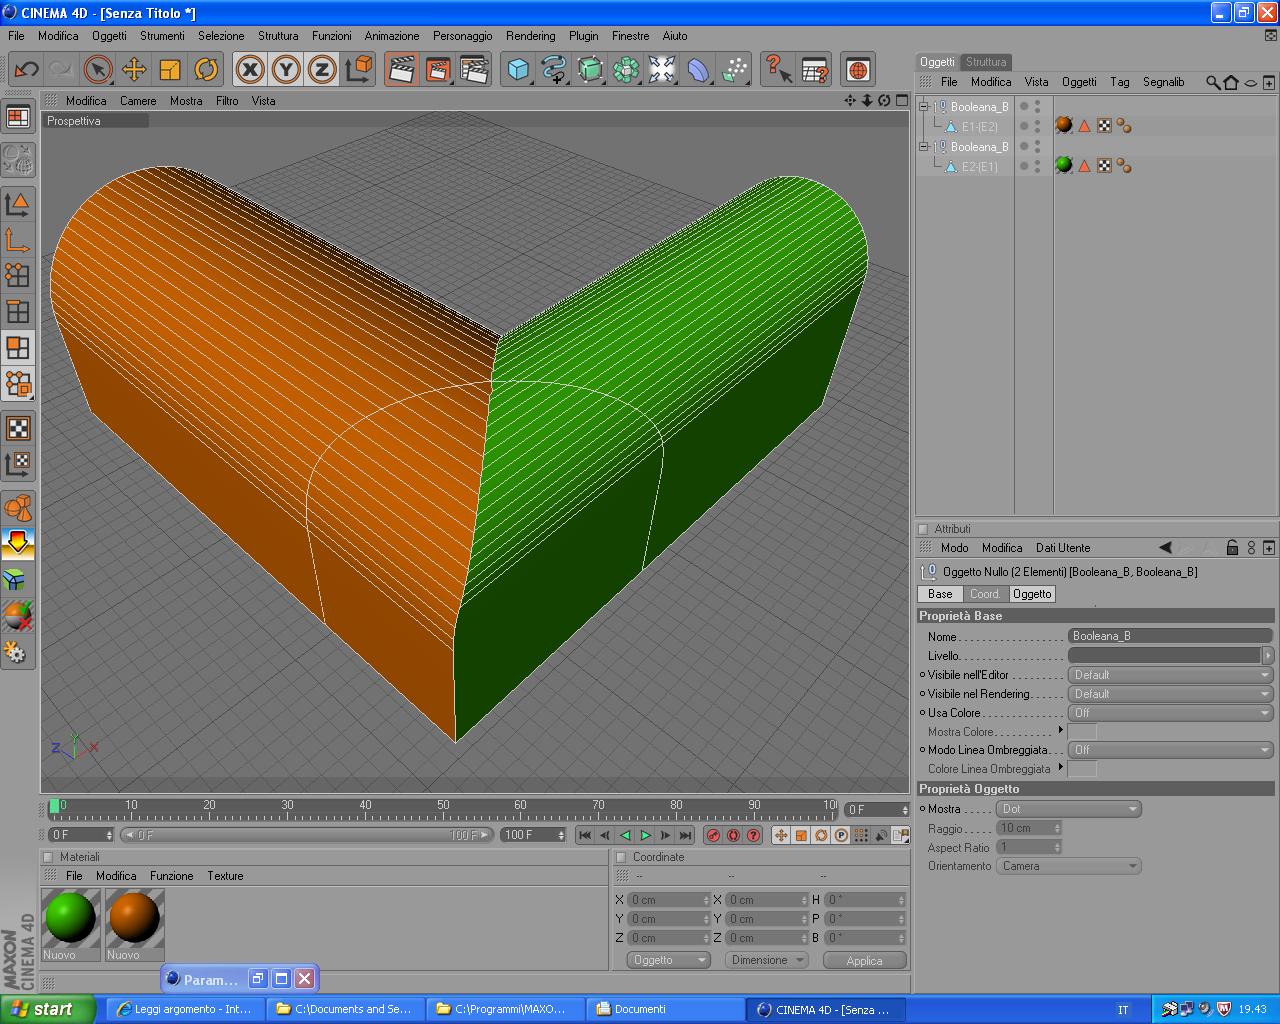This screenshot has height=1024, width=1280.
Task: Switch to the Coord. tab
Action: [x=985, y=594]
